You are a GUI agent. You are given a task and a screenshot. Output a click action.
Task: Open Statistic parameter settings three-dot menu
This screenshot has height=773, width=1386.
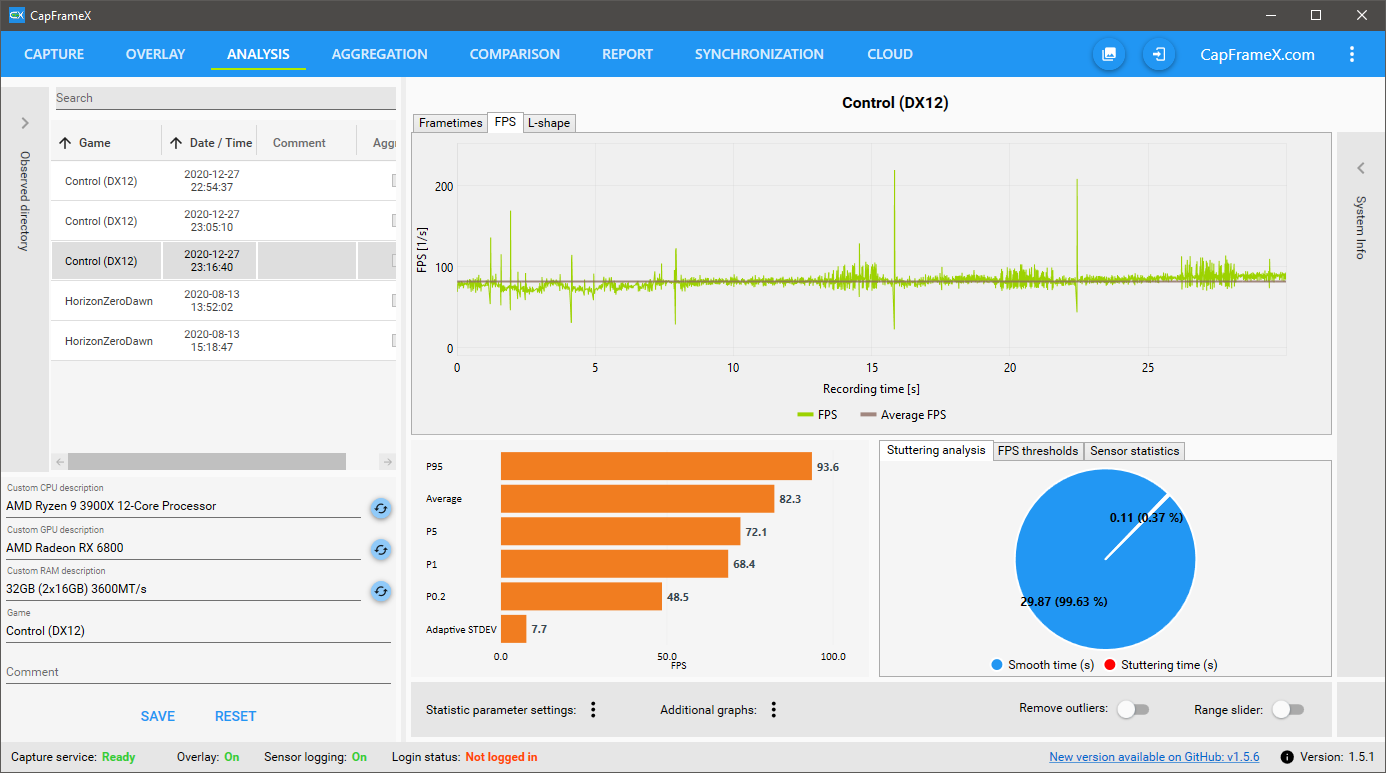(x=593, y=710)
